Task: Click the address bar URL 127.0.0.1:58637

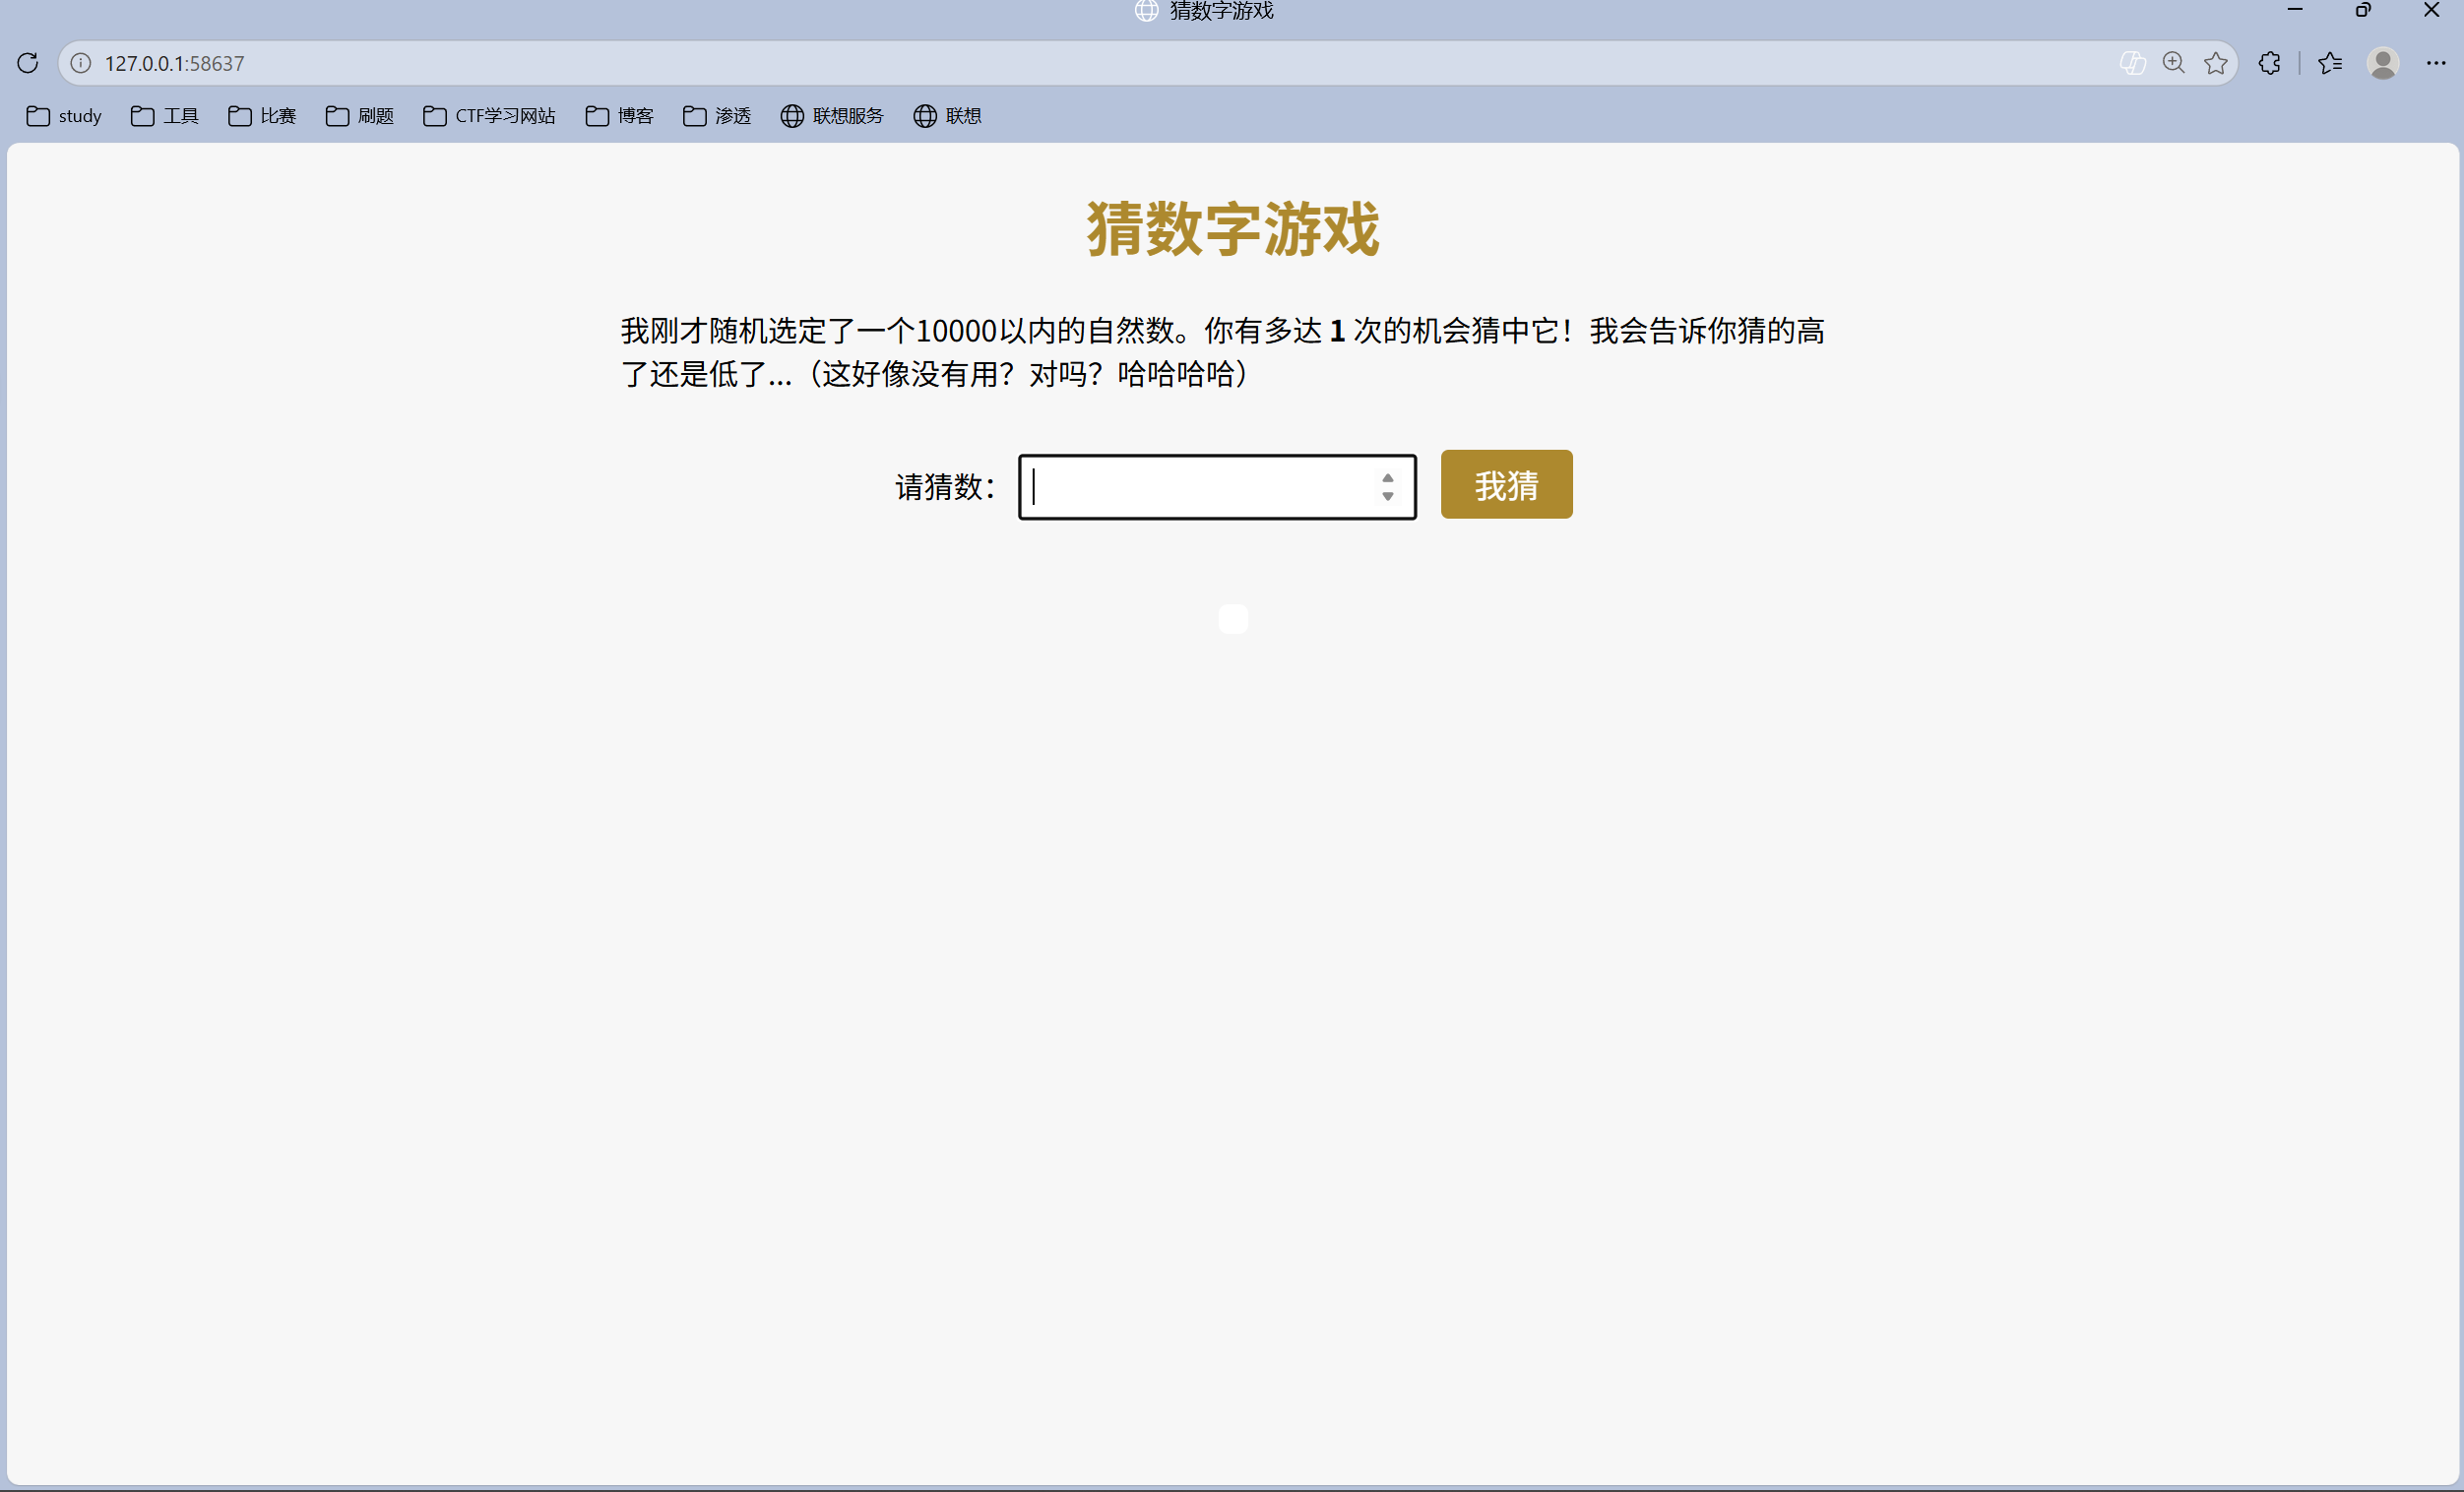Action: pyautogui.click(x=174, y=63)
